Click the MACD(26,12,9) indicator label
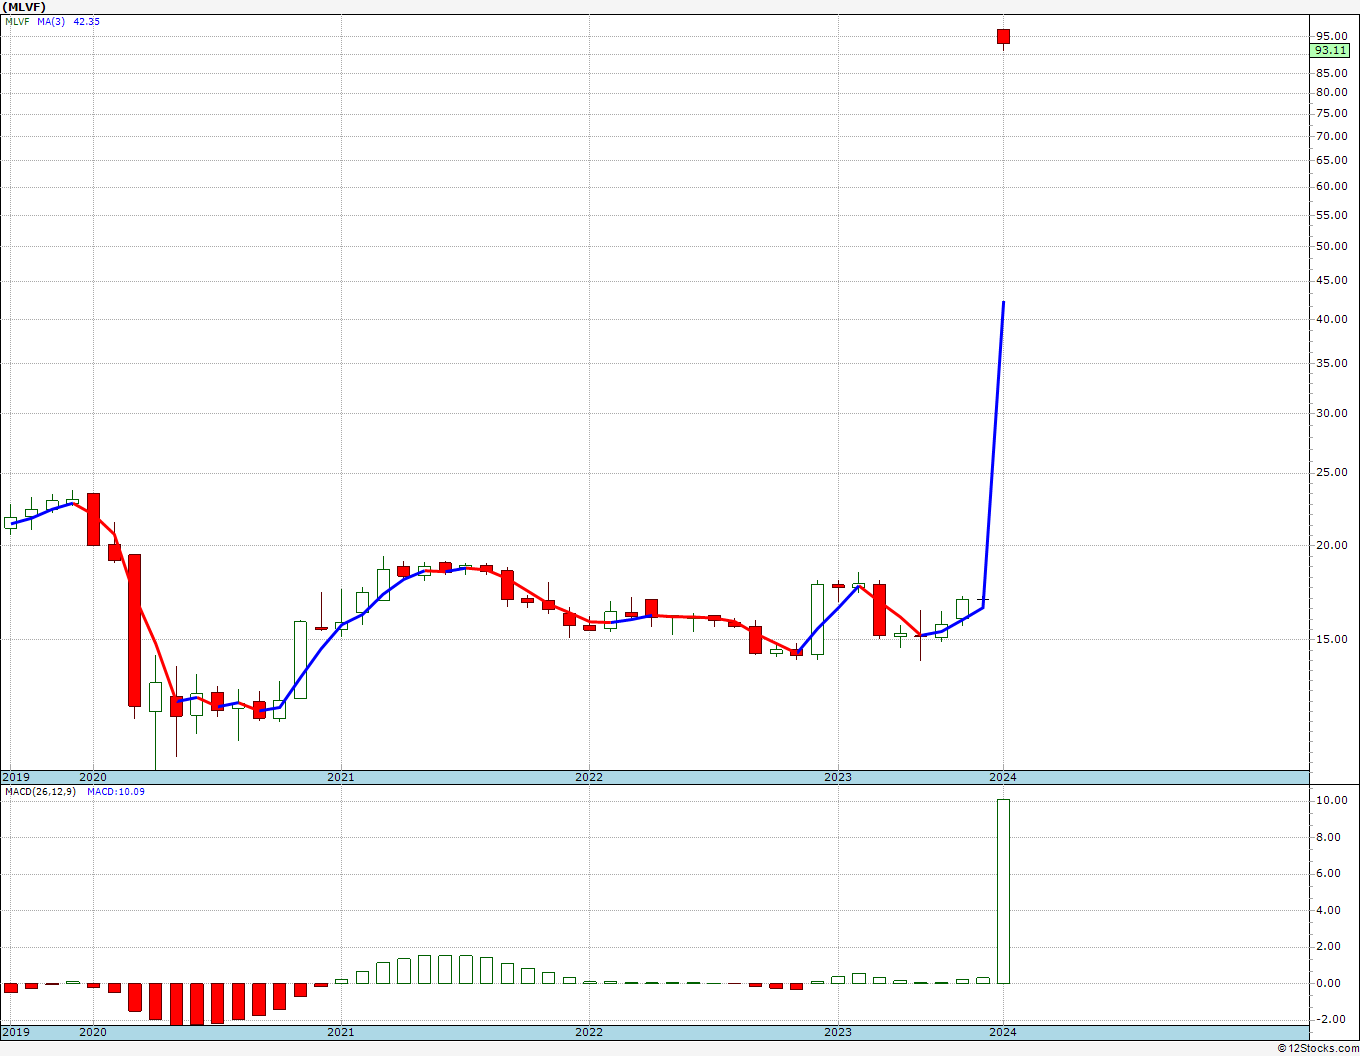The image size is (1360, 1056). click(41, 792)
